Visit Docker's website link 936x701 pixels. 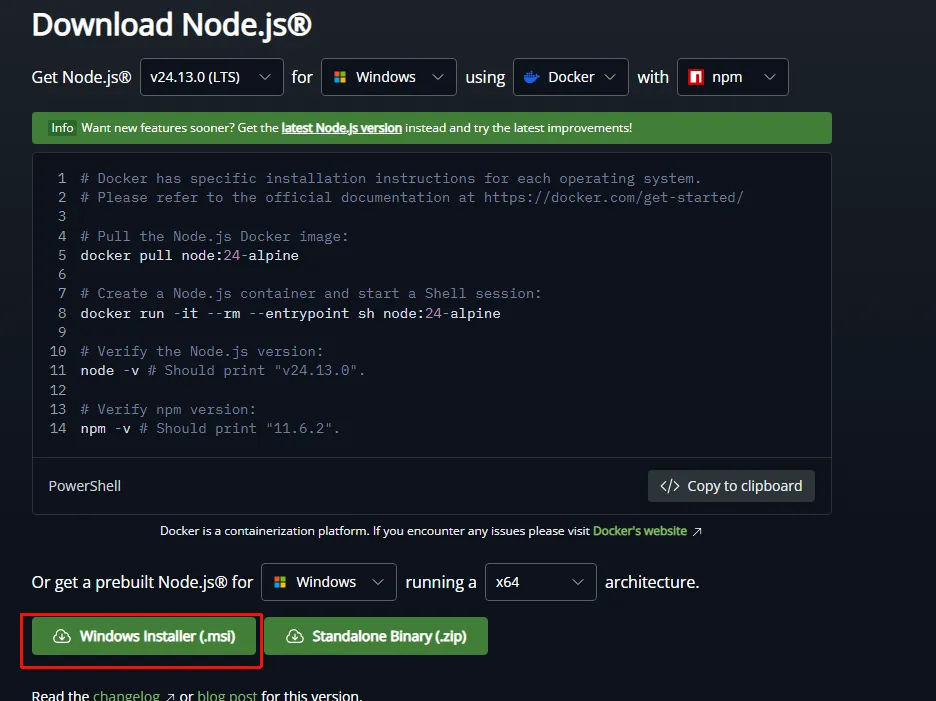[640, 531]
